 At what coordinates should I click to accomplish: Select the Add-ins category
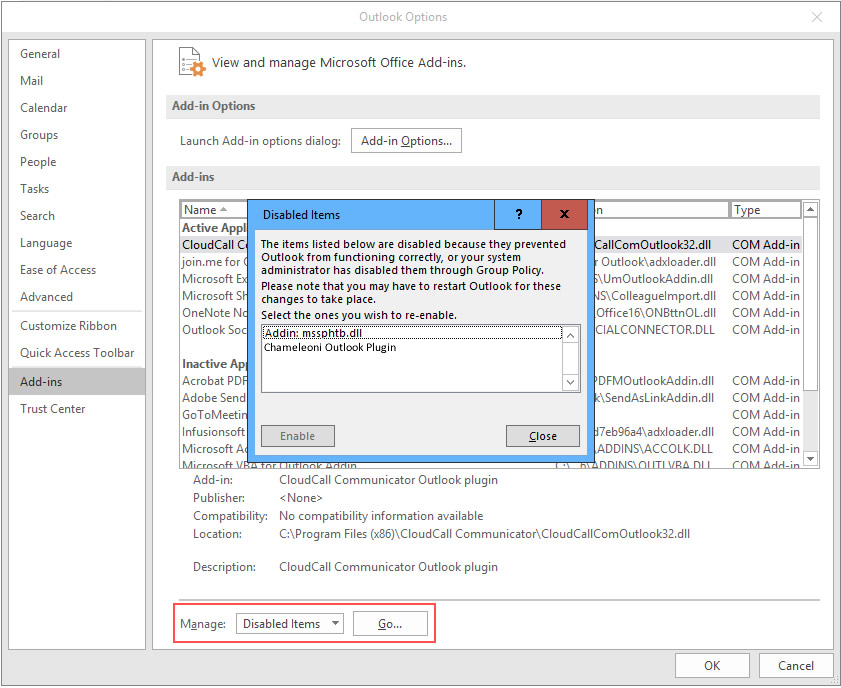click(77, 381)
